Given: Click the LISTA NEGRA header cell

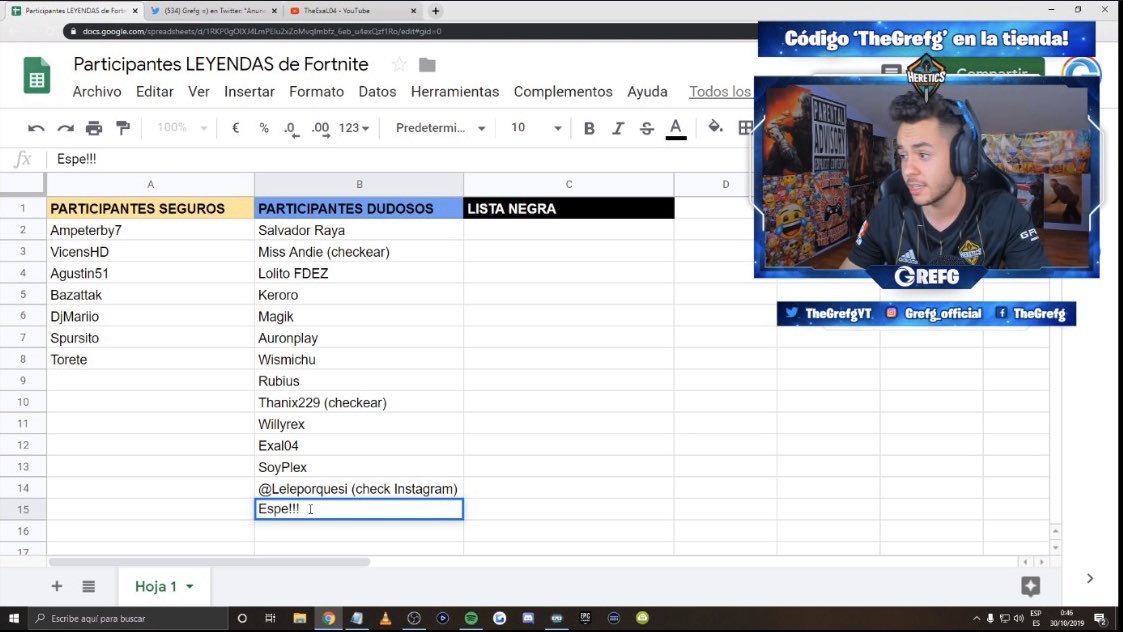Looking at the screenshot, I should click(569, 209).
